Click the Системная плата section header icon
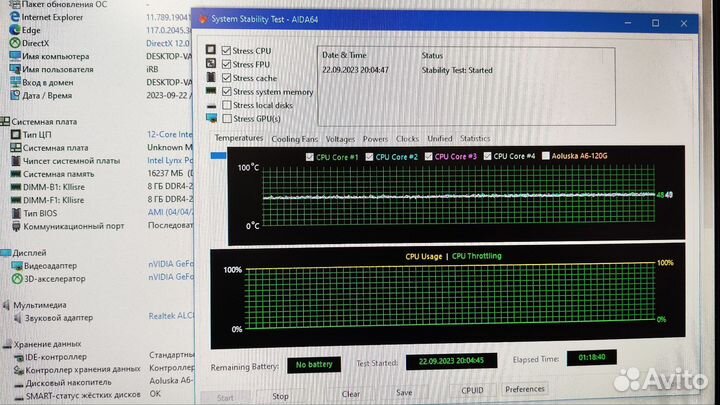The height and width of the screenshot is (405, 720). coord(5,122)
